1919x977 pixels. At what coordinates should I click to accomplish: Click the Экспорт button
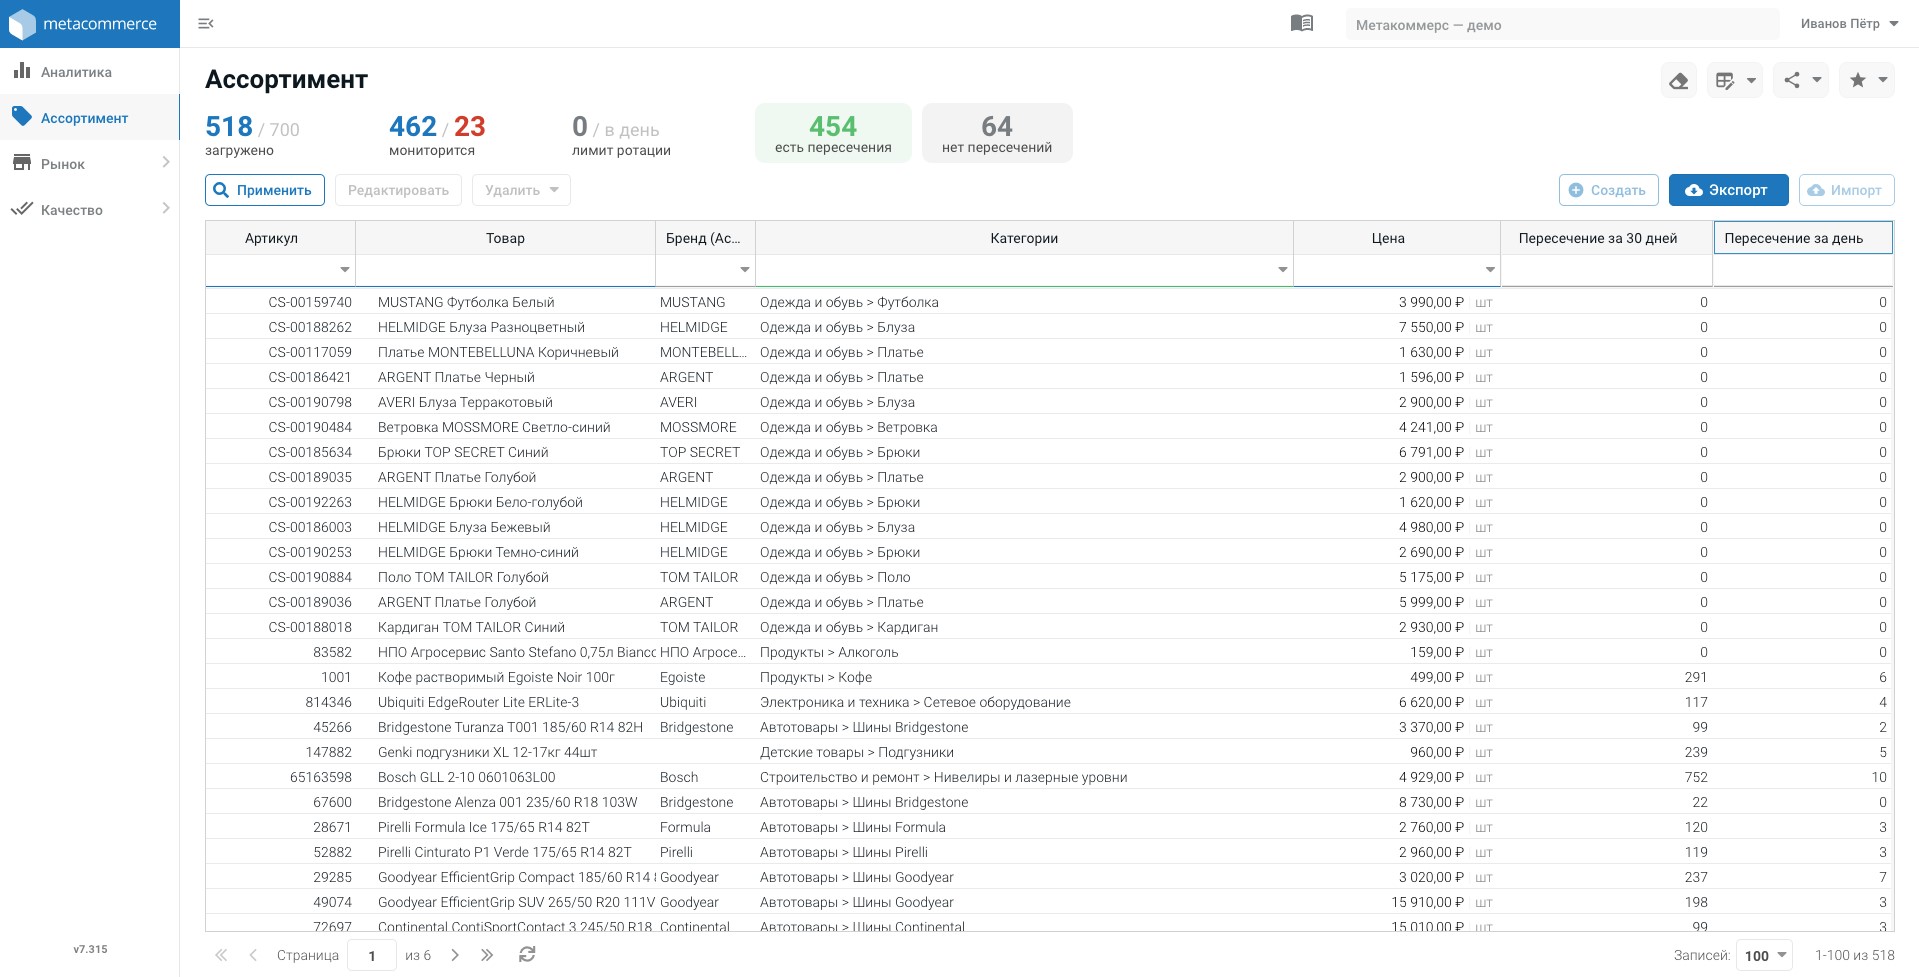click(1728, 190)
